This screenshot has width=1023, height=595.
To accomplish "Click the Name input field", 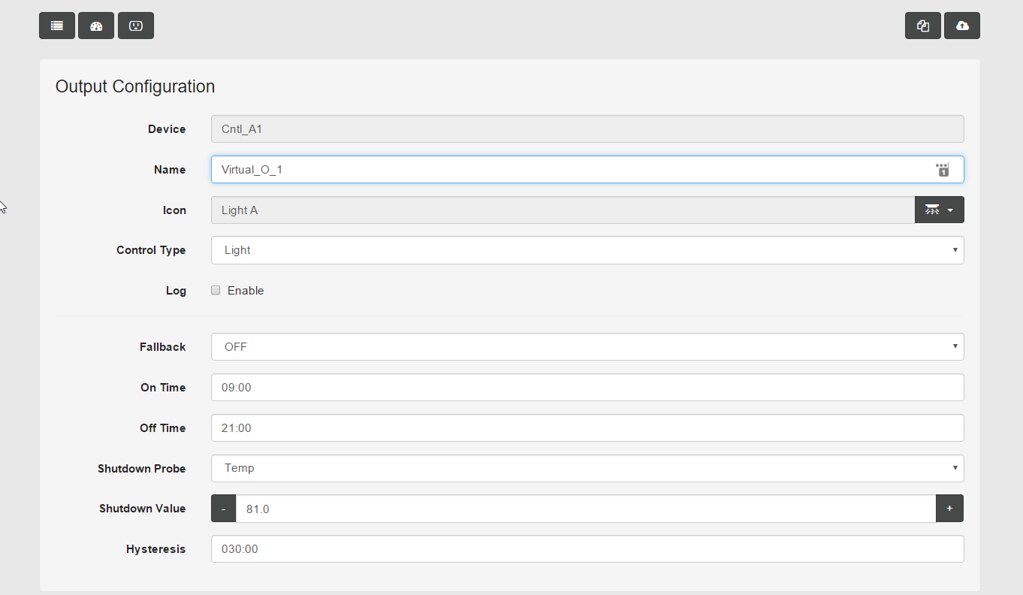I will pos(570,170).
